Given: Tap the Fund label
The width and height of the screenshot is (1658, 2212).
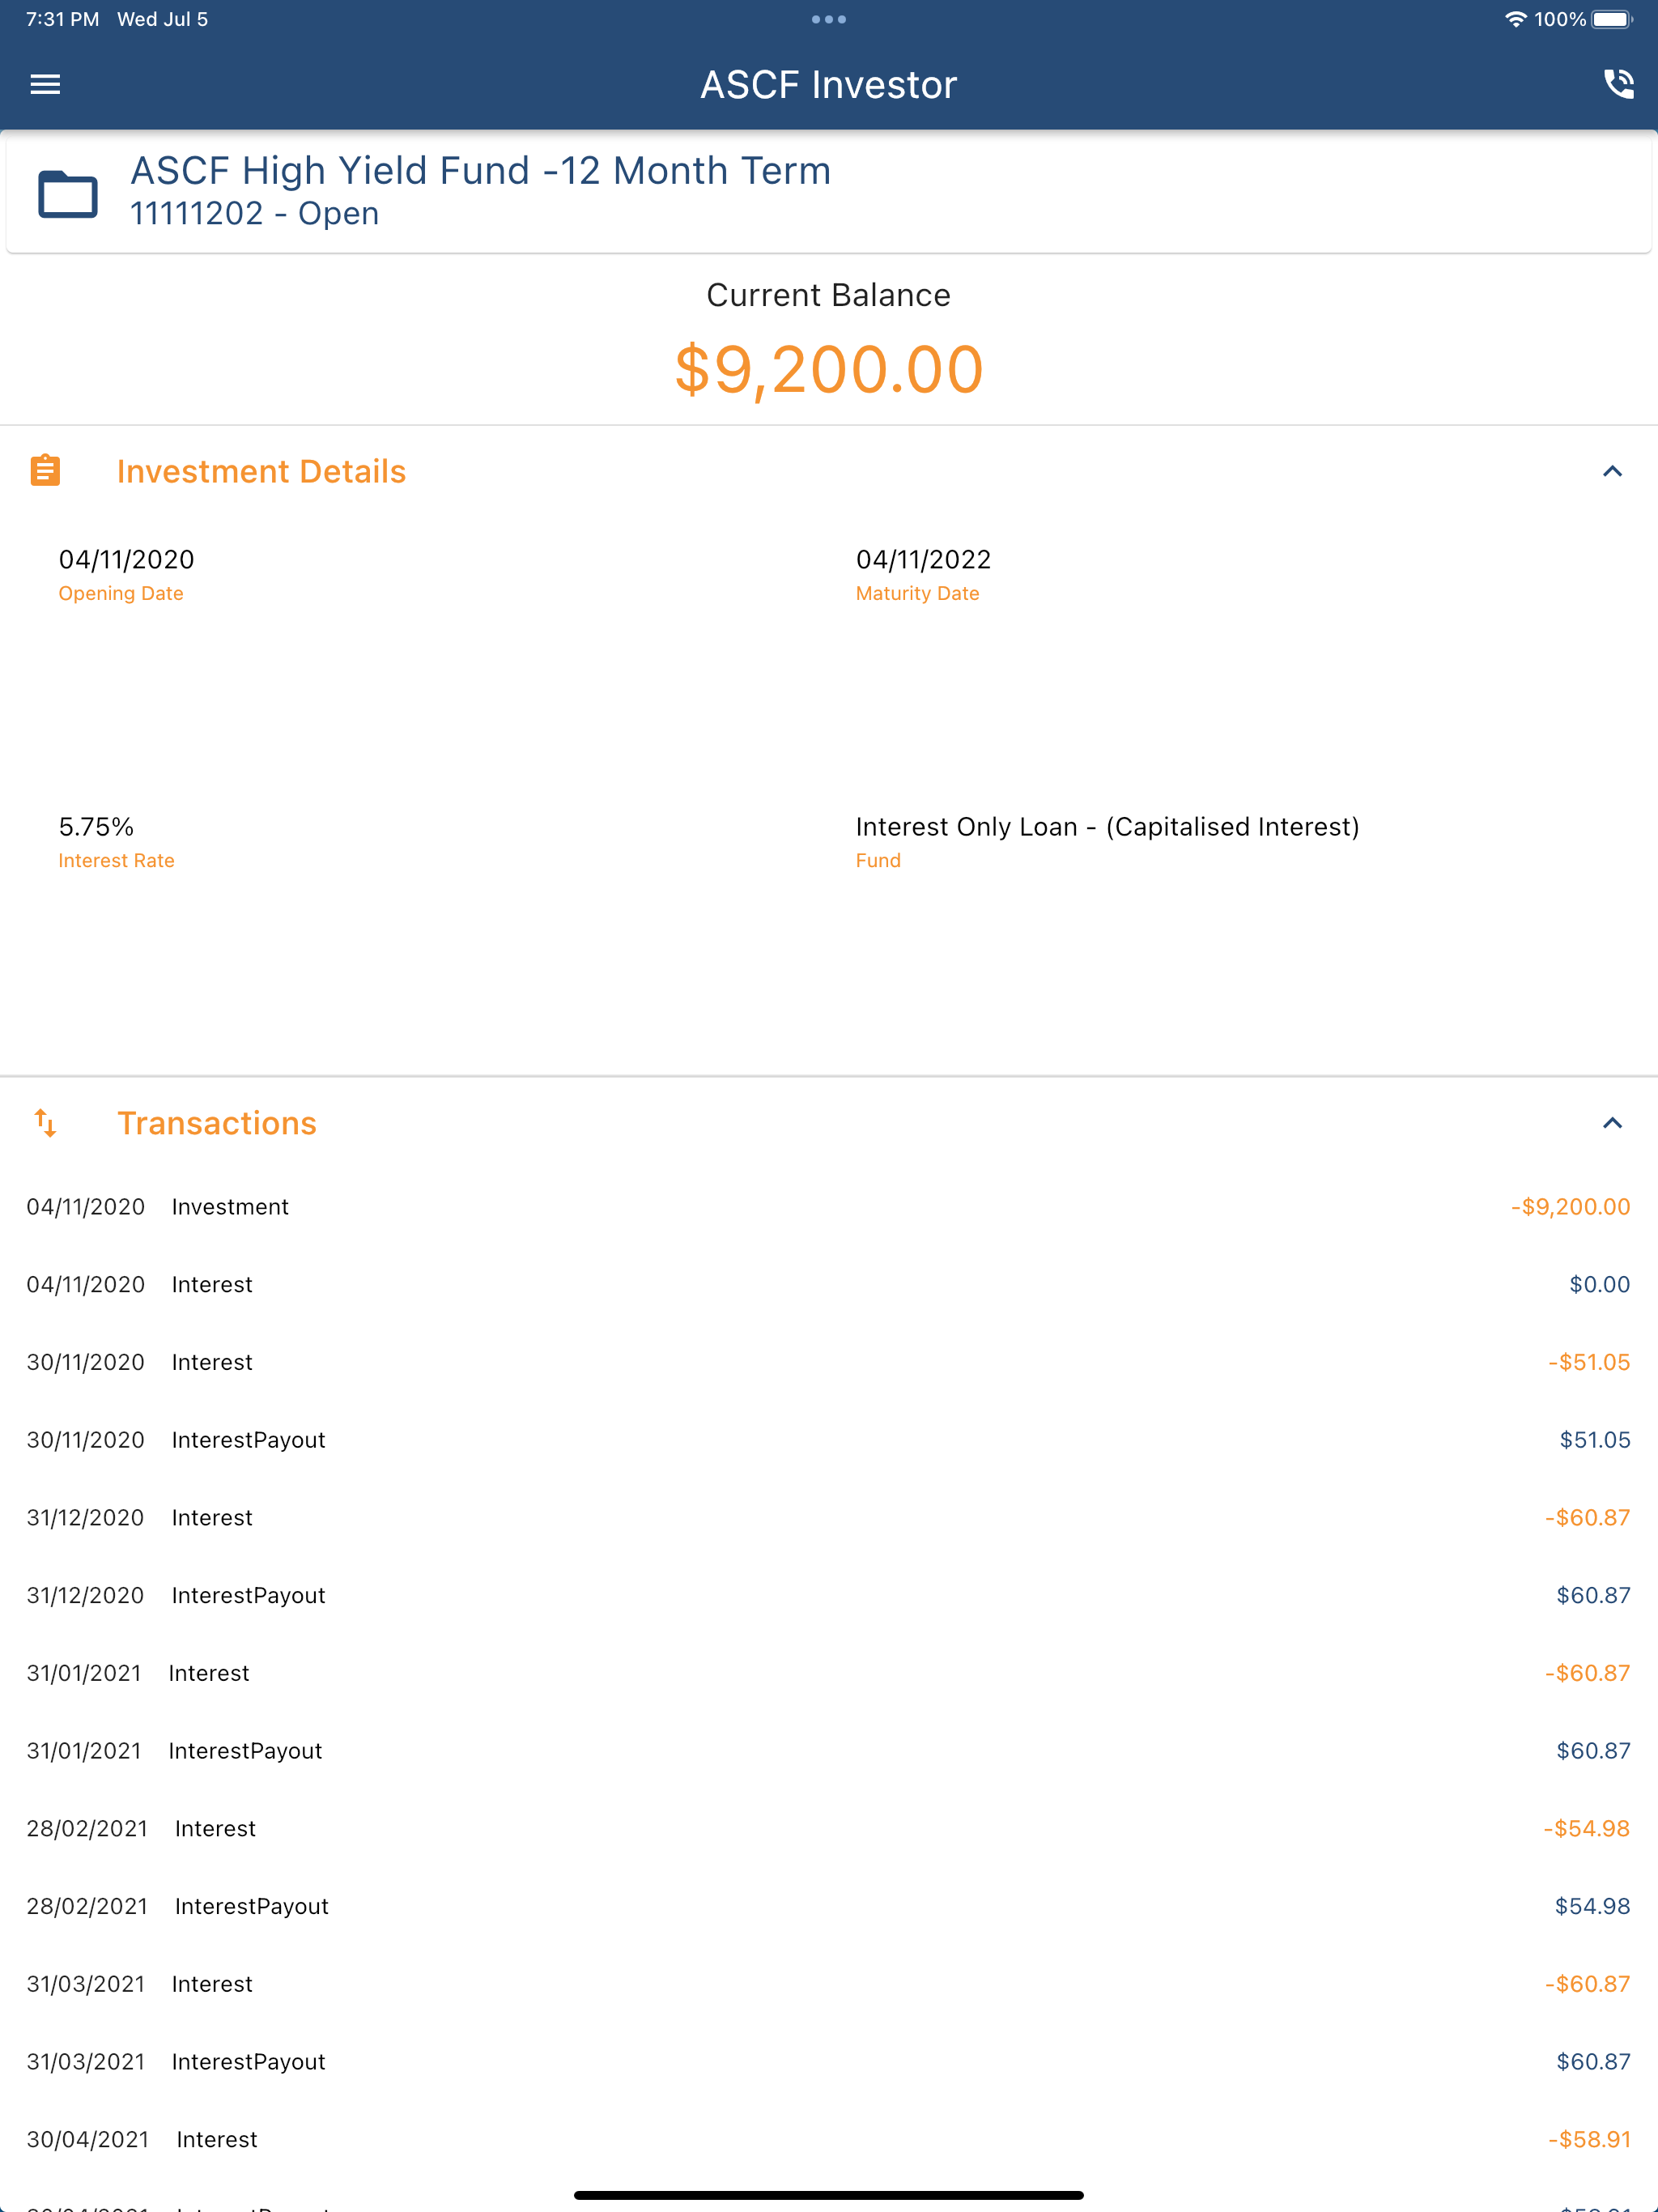Looking at the screenshot, I should 878,860.
